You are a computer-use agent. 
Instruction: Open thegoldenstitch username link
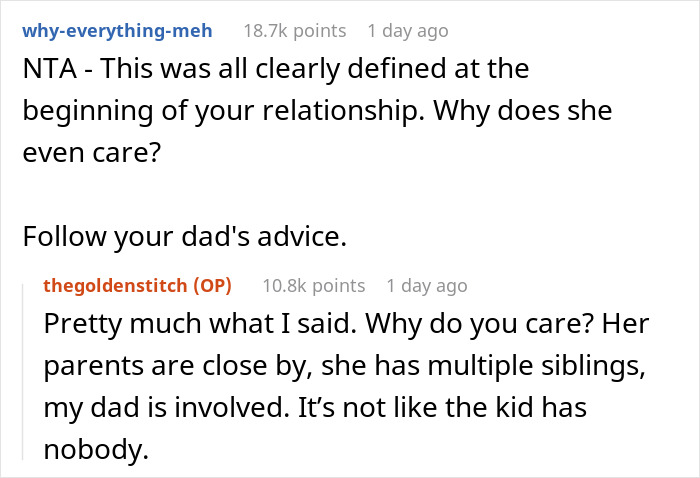115,286
